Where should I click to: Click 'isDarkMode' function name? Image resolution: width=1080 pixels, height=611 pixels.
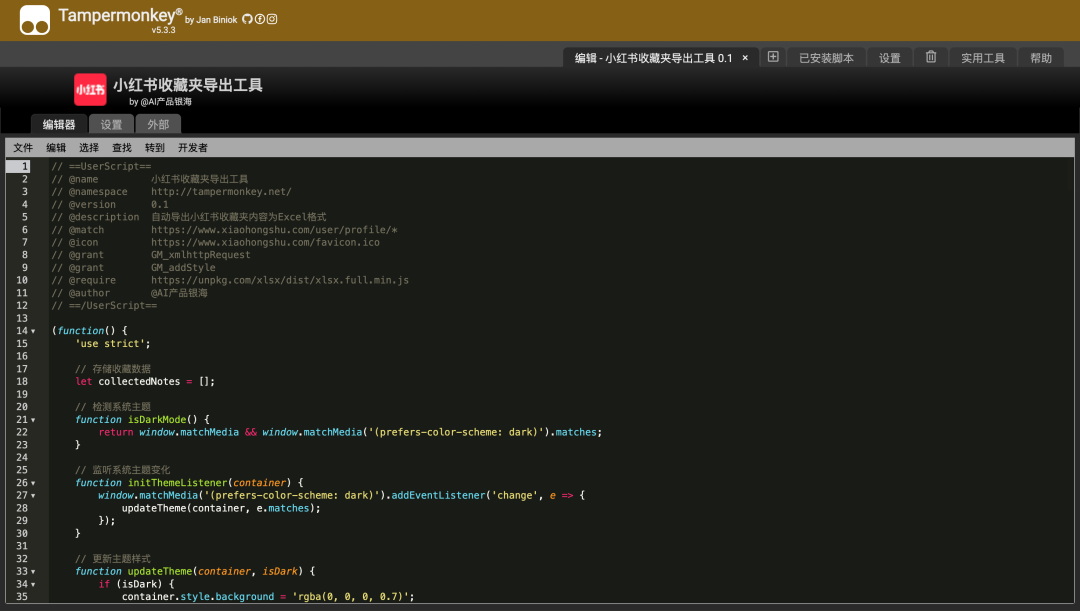point(157,420)
